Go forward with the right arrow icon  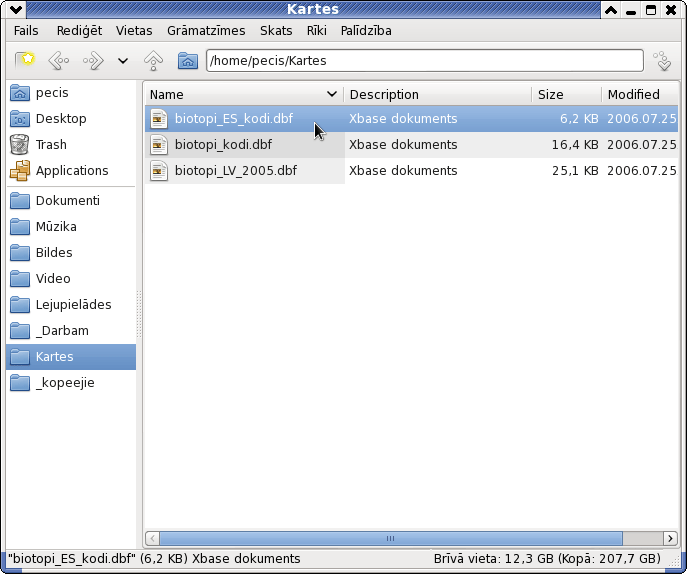pyautogui.click(x=93, y=60)
